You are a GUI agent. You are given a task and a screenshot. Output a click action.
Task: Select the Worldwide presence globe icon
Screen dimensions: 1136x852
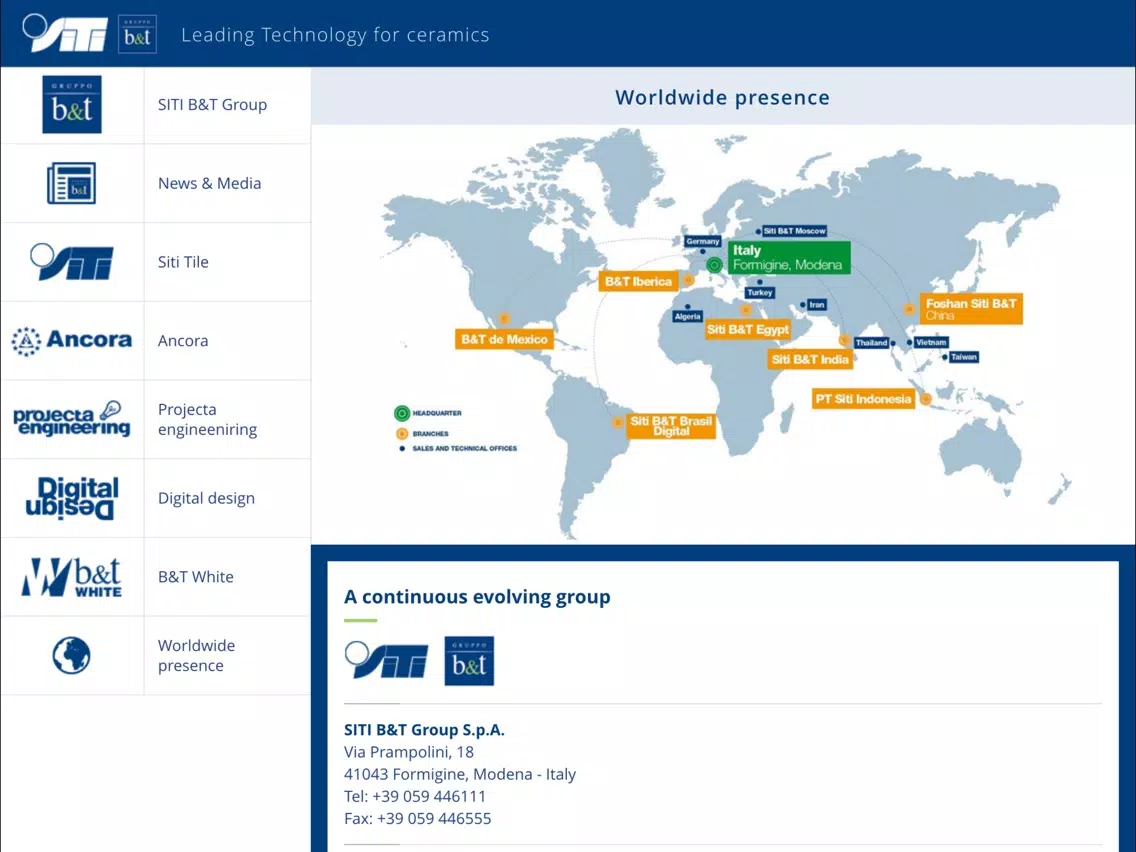[x=72, y=655]
